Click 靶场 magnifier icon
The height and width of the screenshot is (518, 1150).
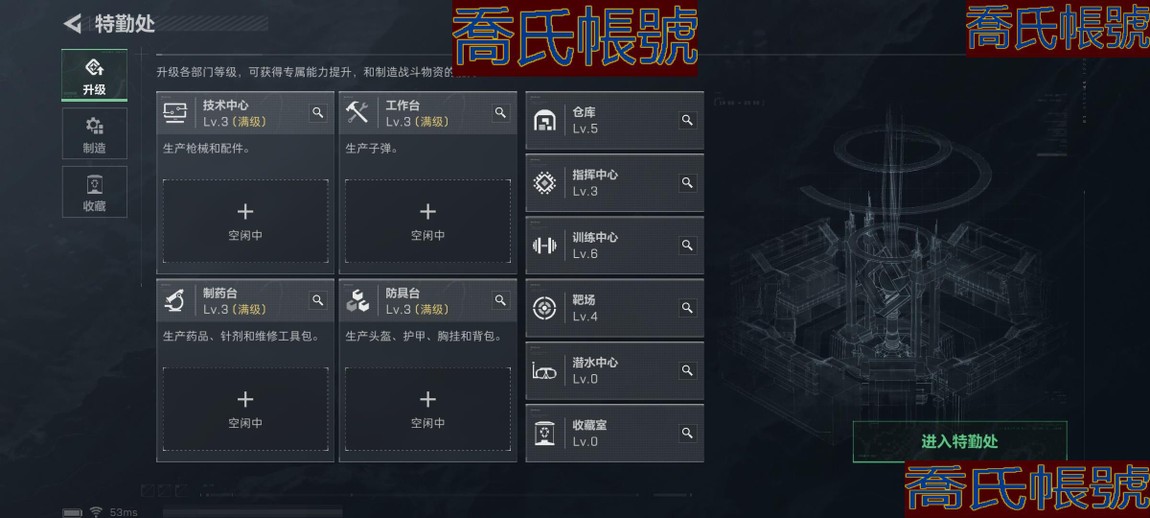tap(687, 307)
